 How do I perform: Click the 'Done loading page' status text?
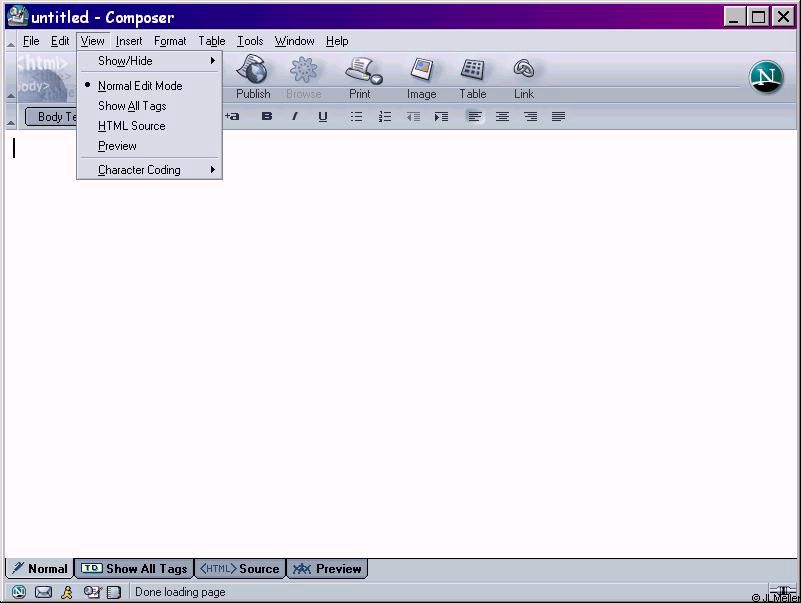pos(180,592)
